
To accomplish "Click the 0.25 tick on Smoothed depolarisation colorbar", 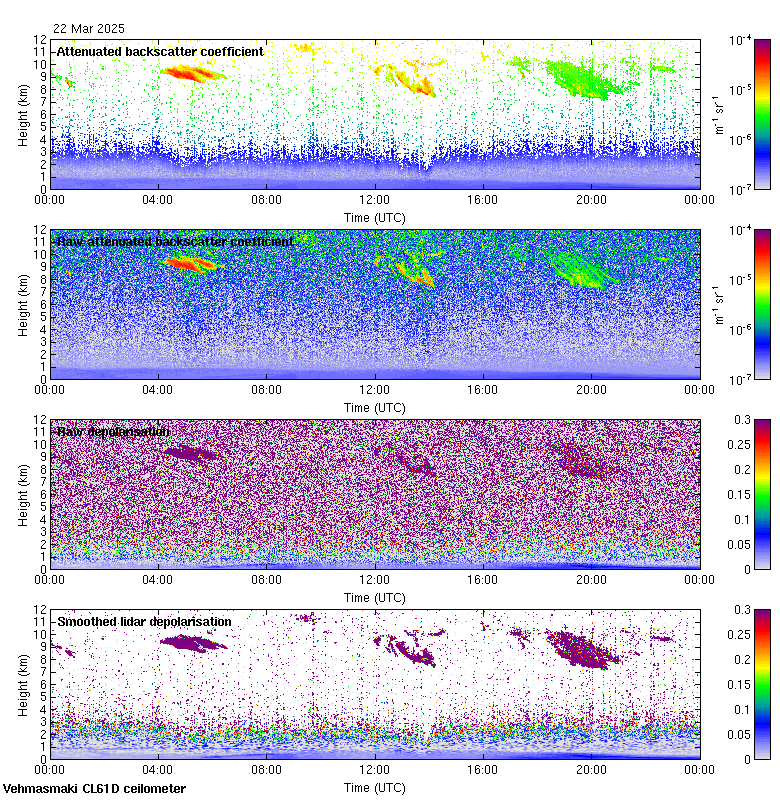I will coord(739,634).
